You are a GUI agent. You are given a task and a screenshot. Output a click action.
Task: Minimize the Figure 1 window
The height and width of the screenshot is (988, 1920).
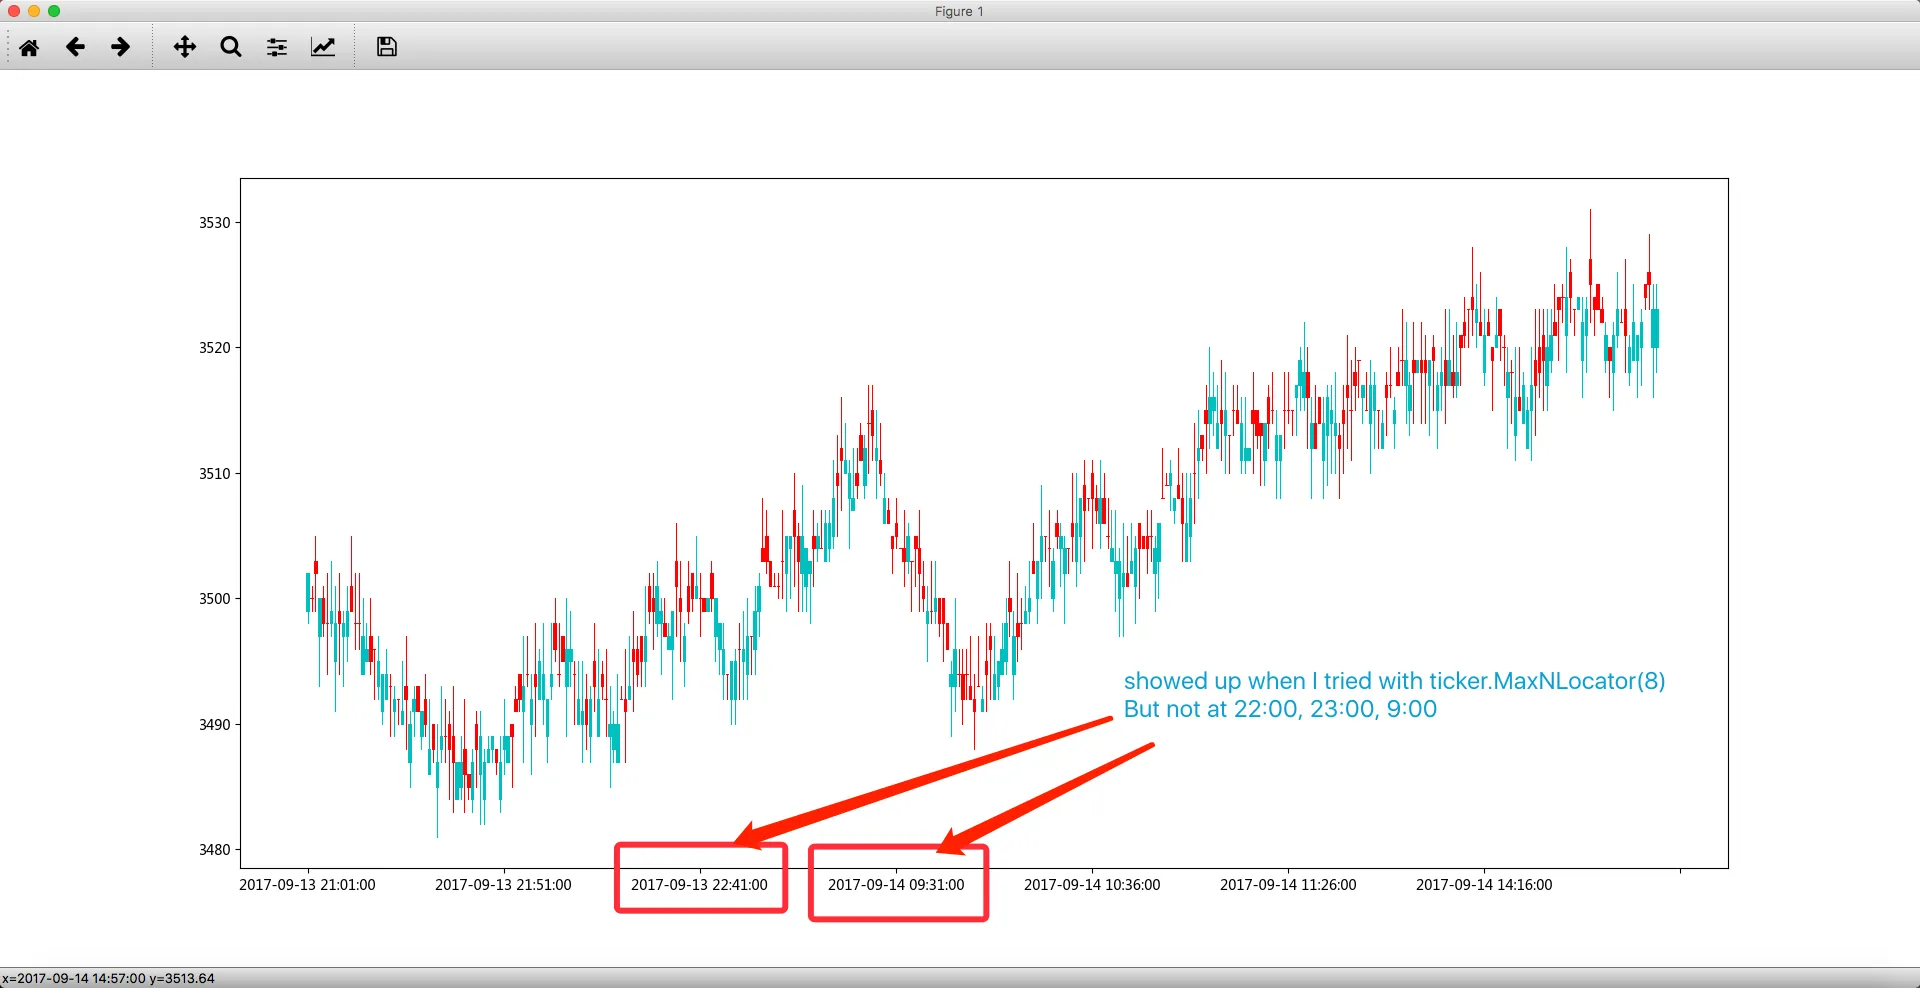(x=34, y=11)
